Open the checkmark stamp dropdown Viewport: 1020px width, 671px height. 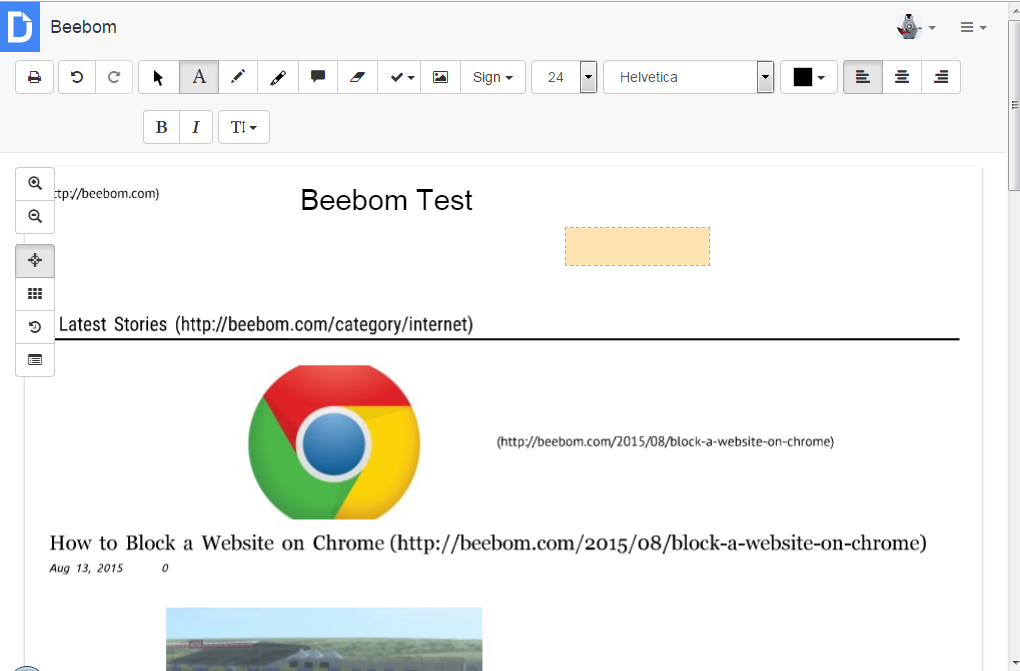(399, 77)
